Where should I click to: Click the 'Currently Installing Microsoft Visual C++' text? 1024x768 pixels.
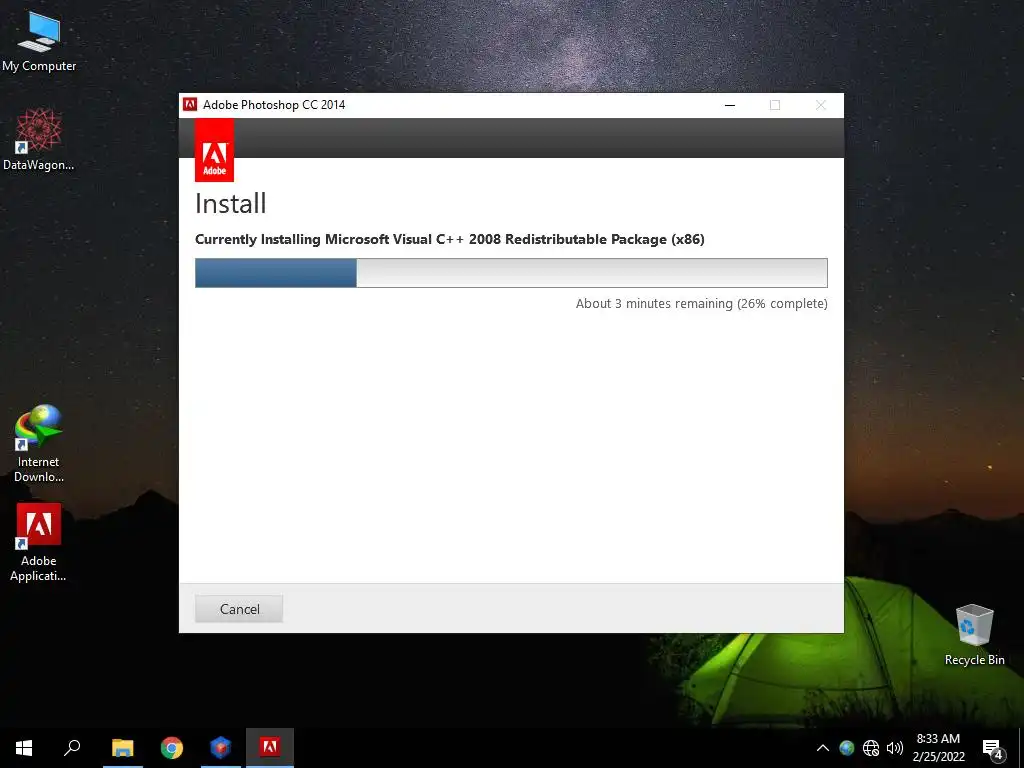pos(450,239)
